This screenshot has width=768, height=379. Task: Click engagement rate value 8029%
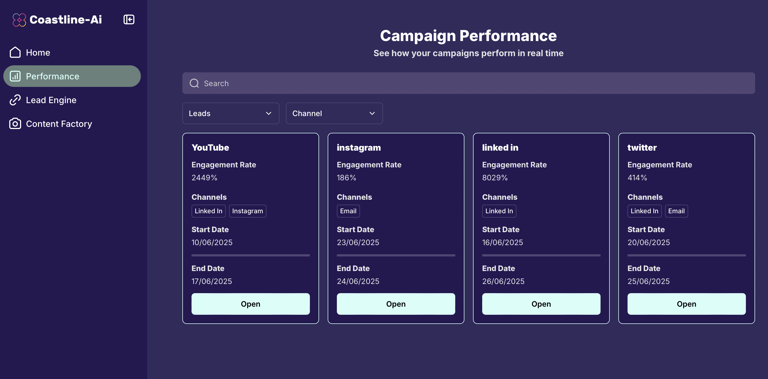click(x=495, y=178)
